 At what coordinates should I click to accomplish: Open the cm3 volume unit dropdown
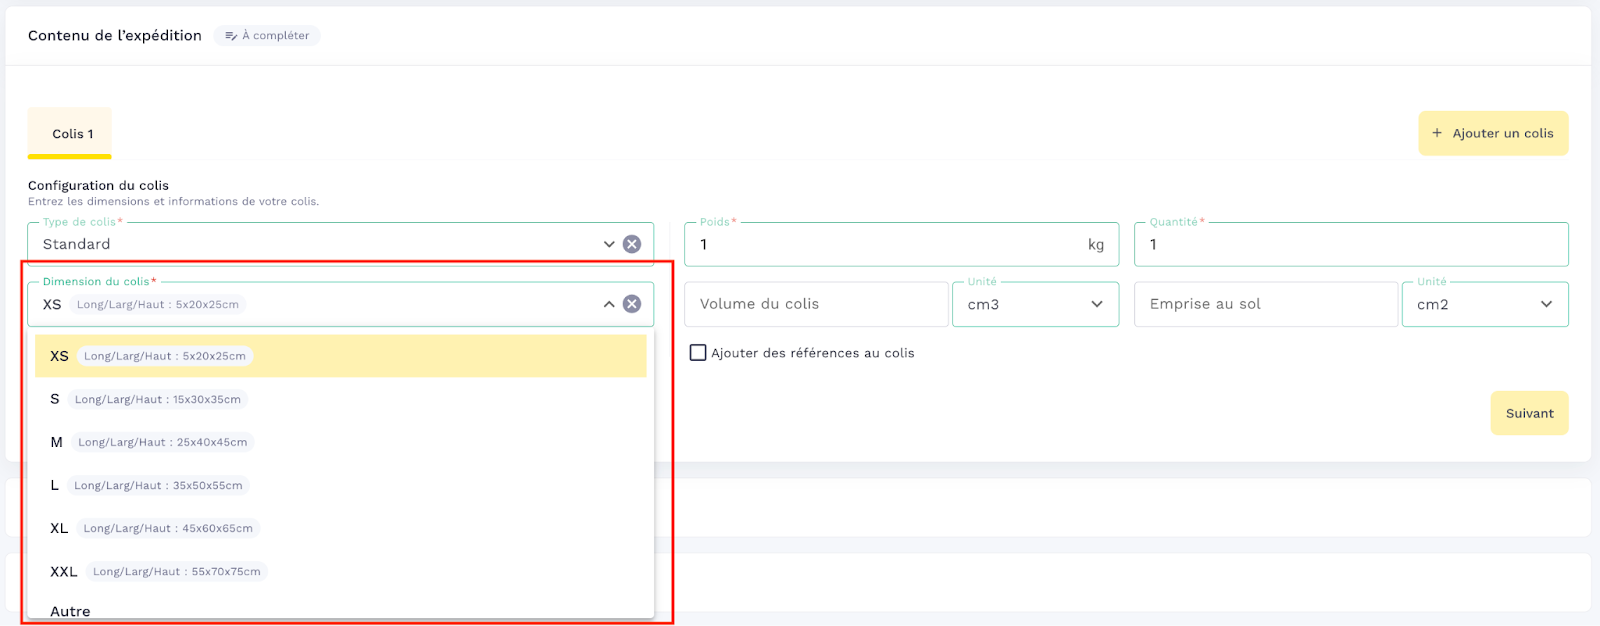(x=1035, y=304)
